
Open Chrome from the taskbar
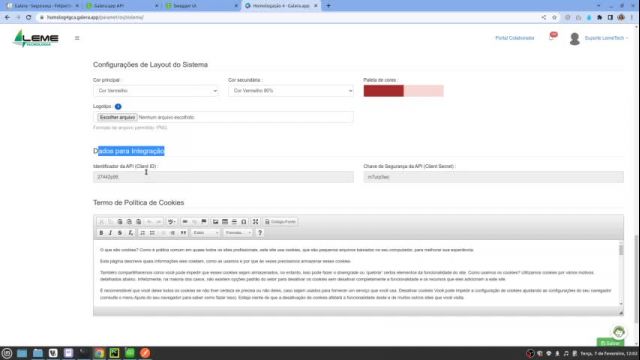[x=99, y=353]
